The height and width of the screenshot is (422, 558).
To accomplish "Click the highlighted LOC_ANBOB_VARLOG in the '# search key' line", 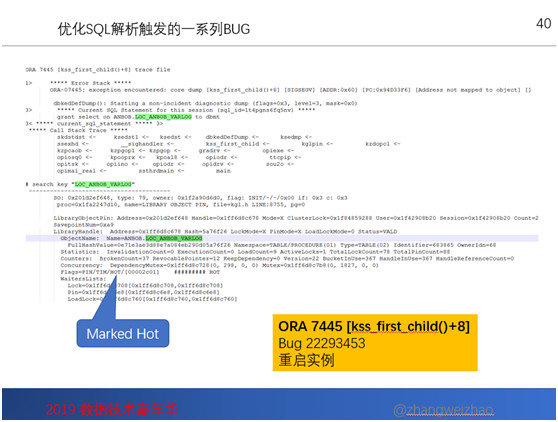I will [x=103, y=184].
